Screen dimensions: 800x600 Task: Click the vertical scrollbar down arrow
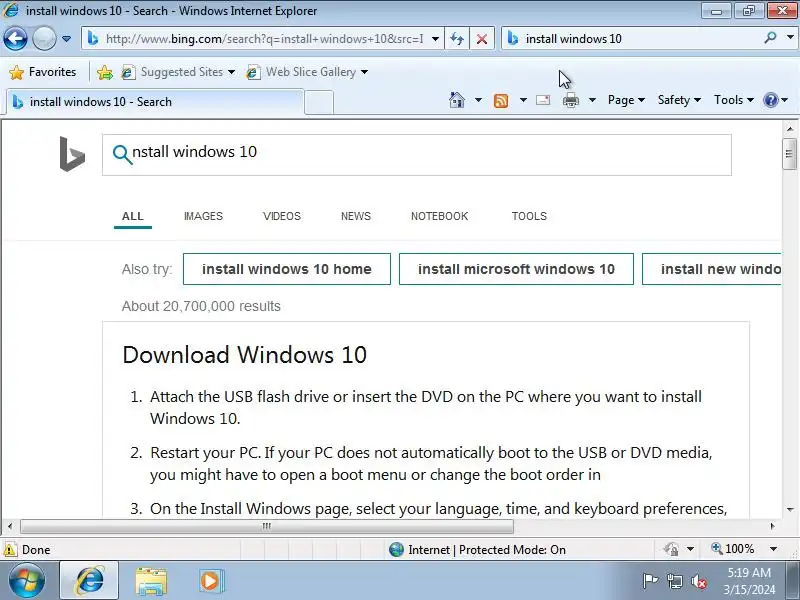pyautogui.click(x=790, y=510)
